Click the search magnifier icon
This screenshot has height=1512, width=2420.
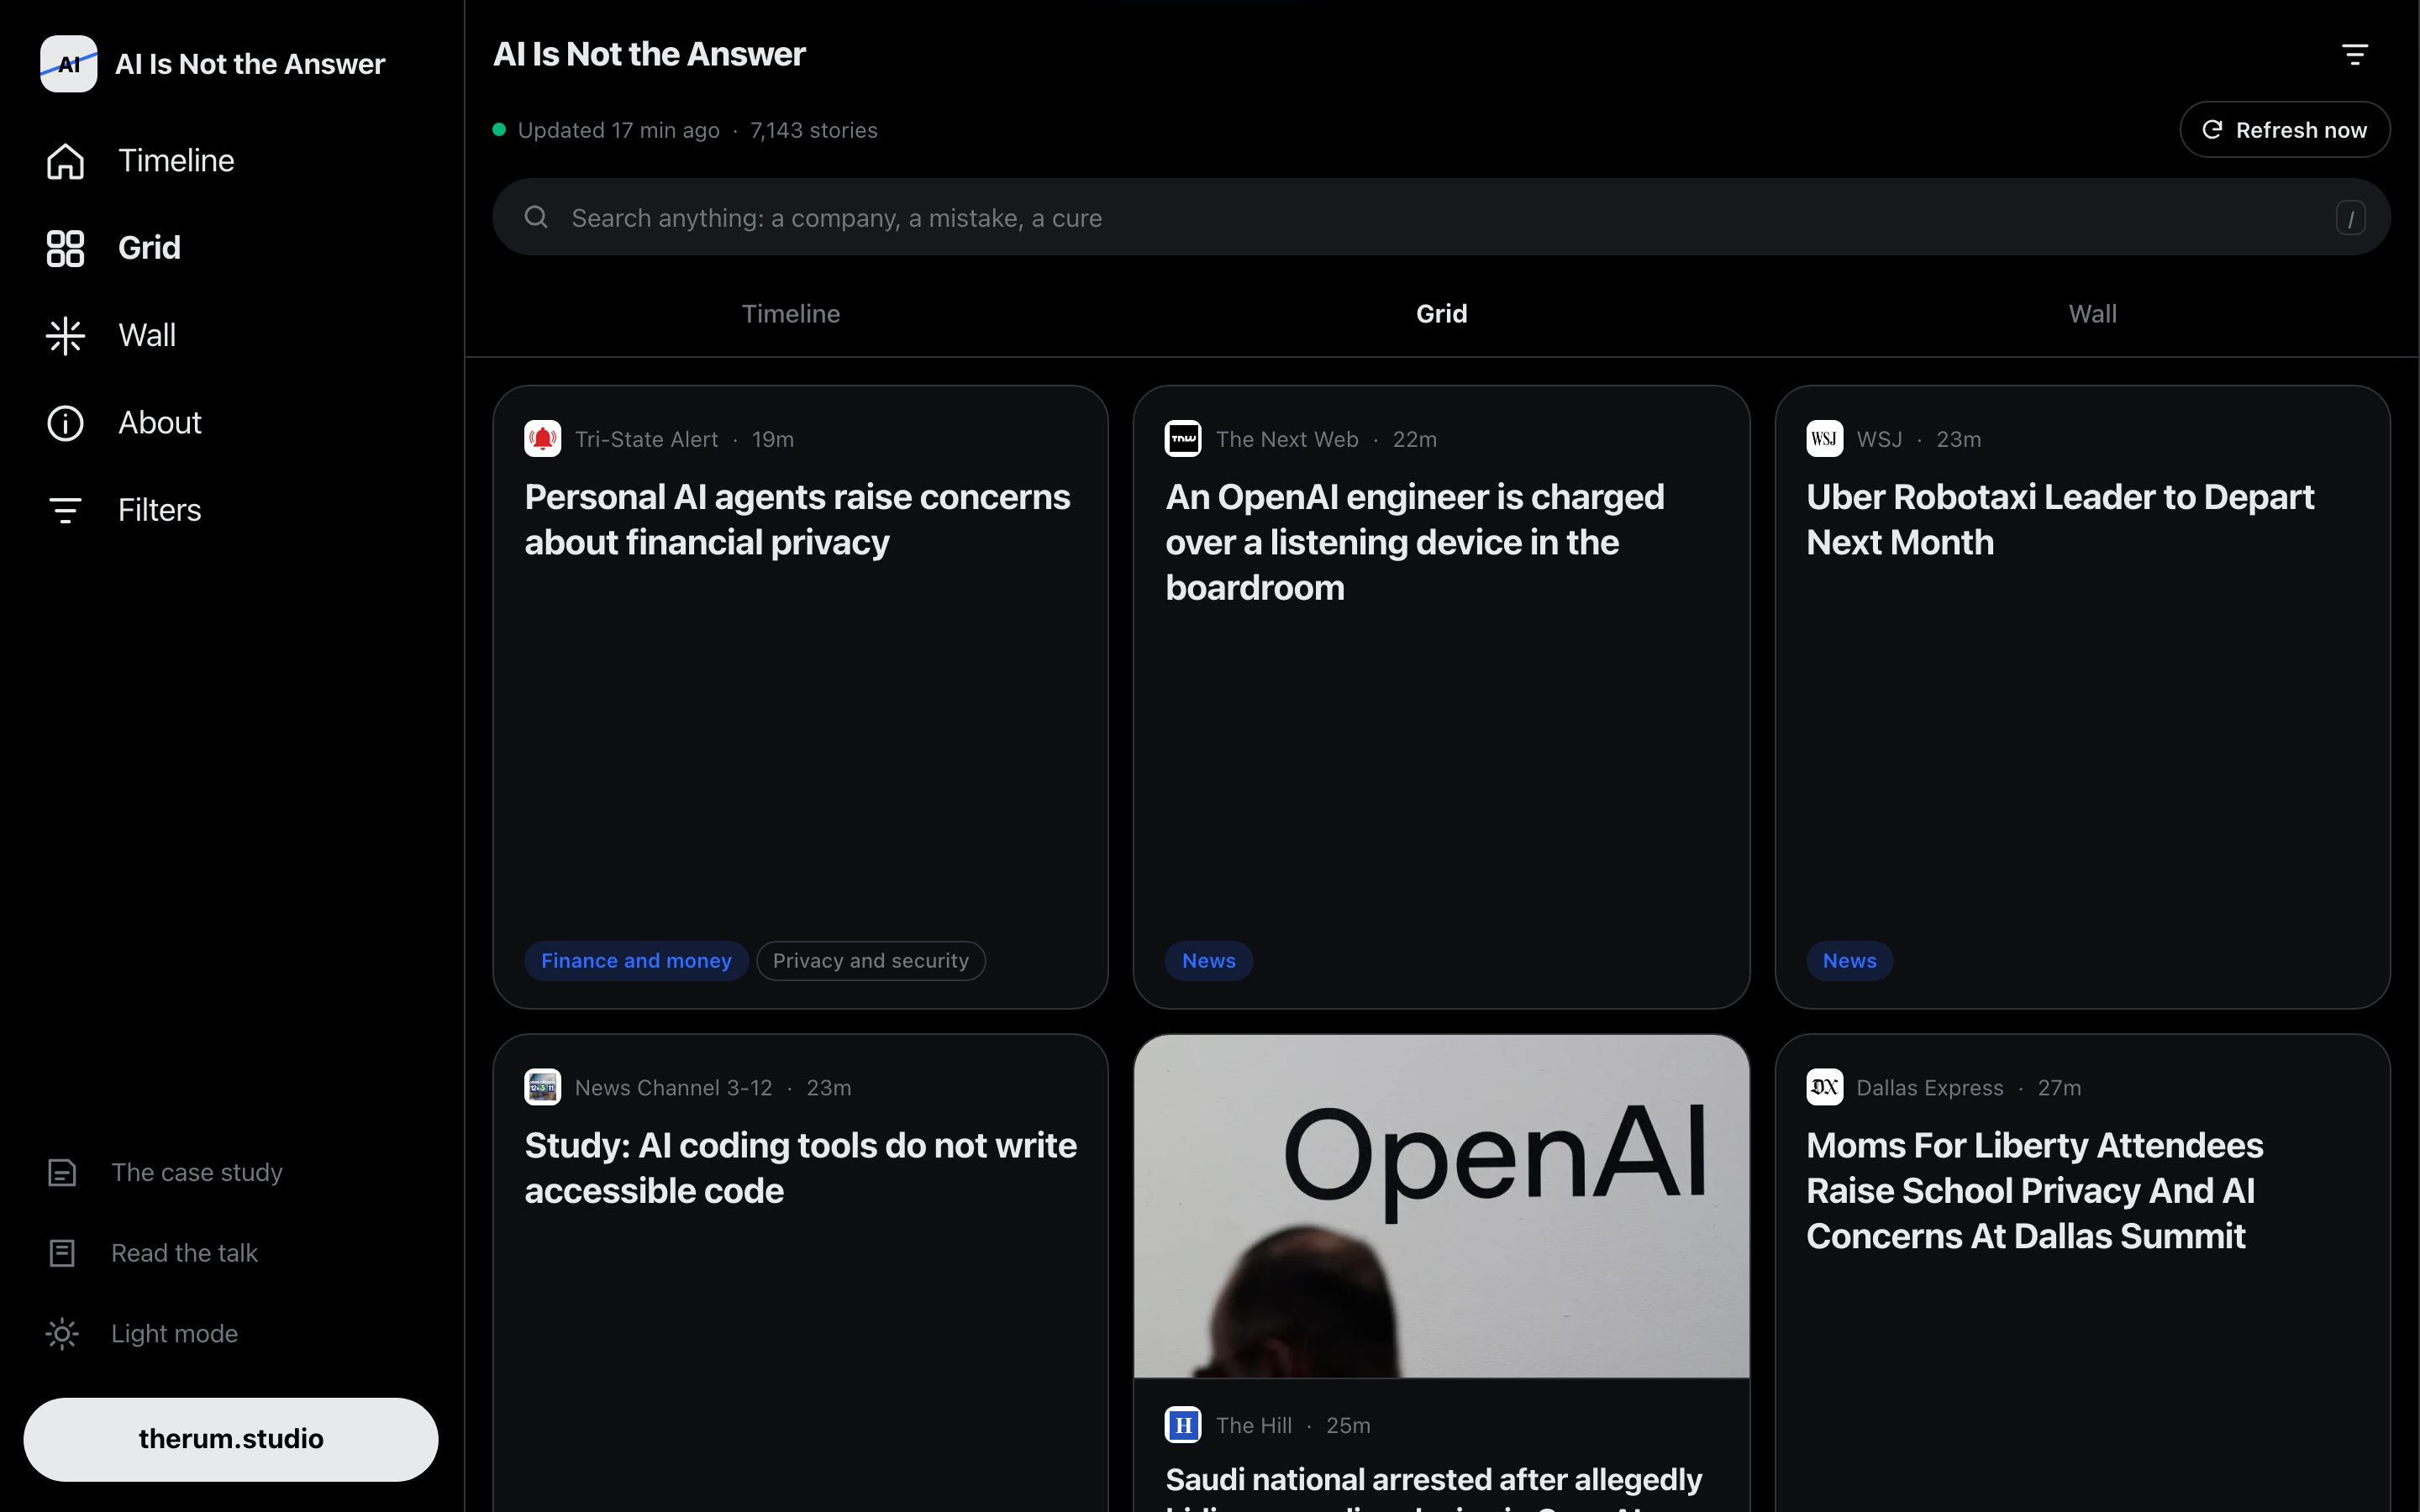(536, 217)
